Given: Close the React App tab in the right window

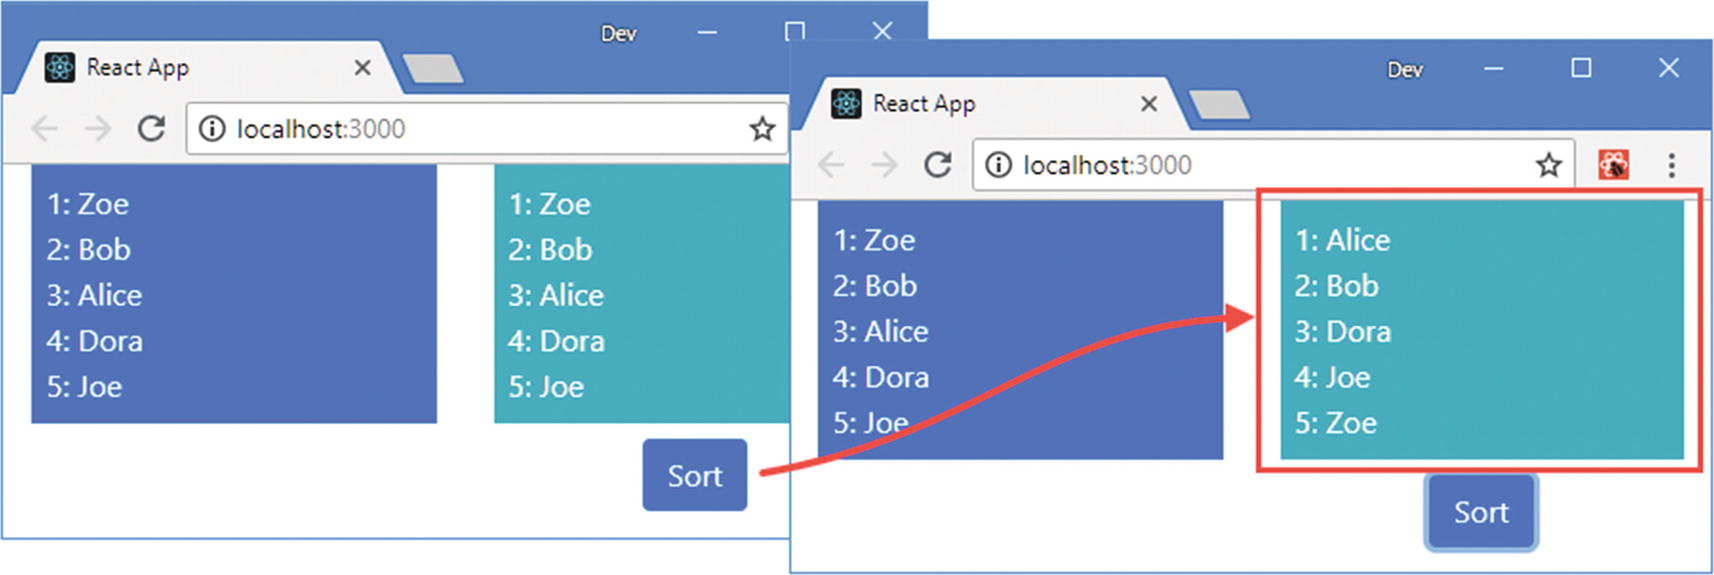Looking at the screenshot, I should [x=1149, y=104].
